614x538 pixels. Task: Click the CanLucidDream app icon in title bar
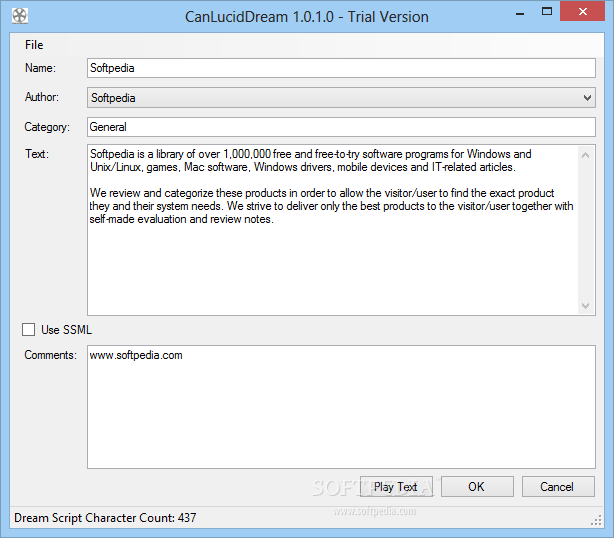click(x=20, y=16)
